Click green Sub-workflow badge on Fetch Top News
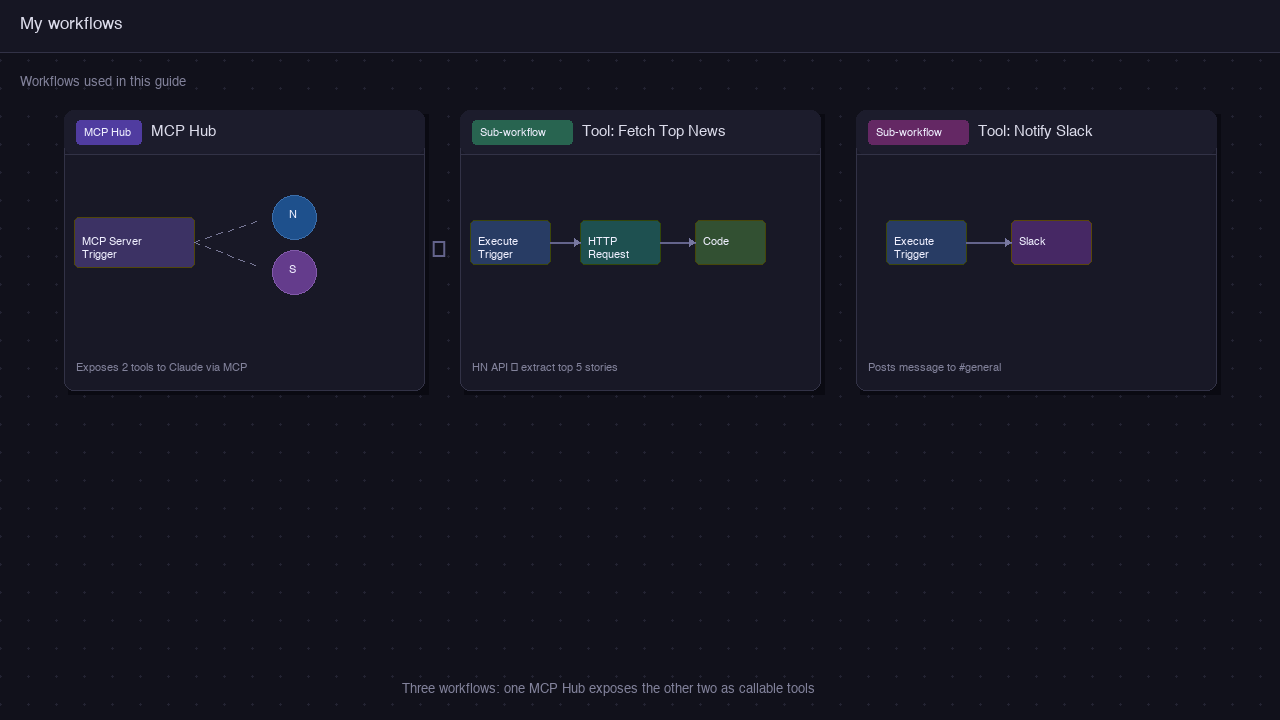 pos(522,132)
